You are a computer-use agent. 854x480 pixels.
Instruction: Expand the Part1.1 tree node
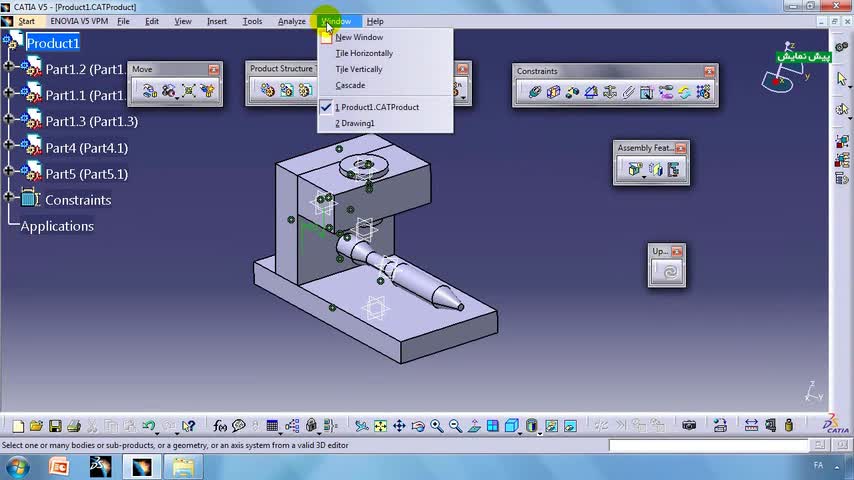pyautogui.click(x=8, y=93)
